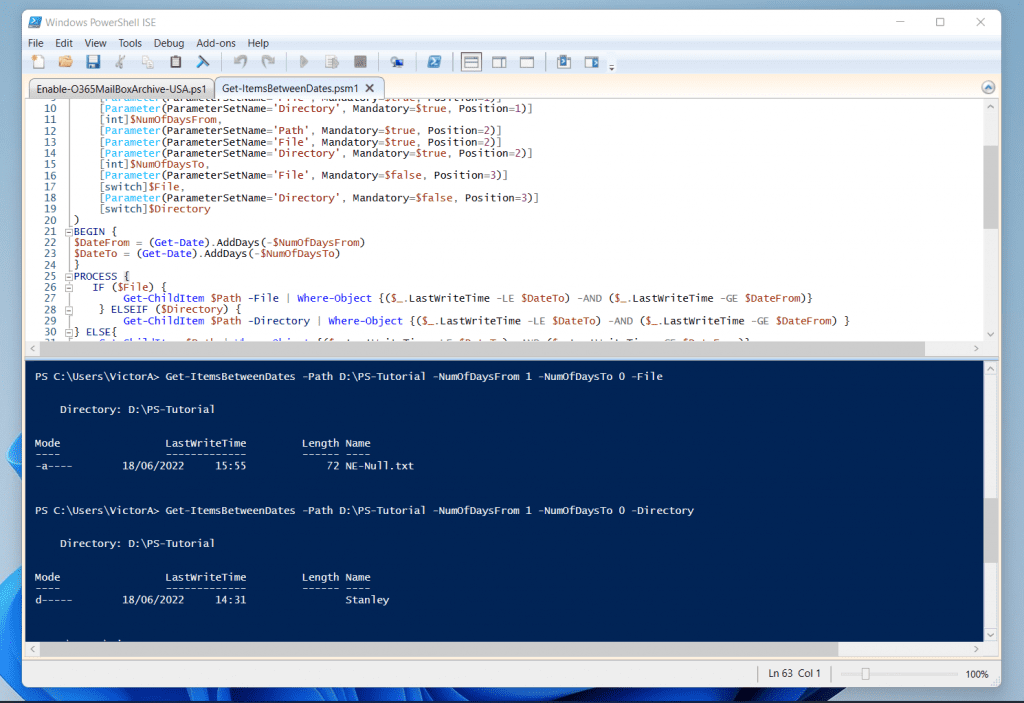Click Windows PowerShell ISE title bar icon
The image size is (1024, 703).
tap(35, 22)
